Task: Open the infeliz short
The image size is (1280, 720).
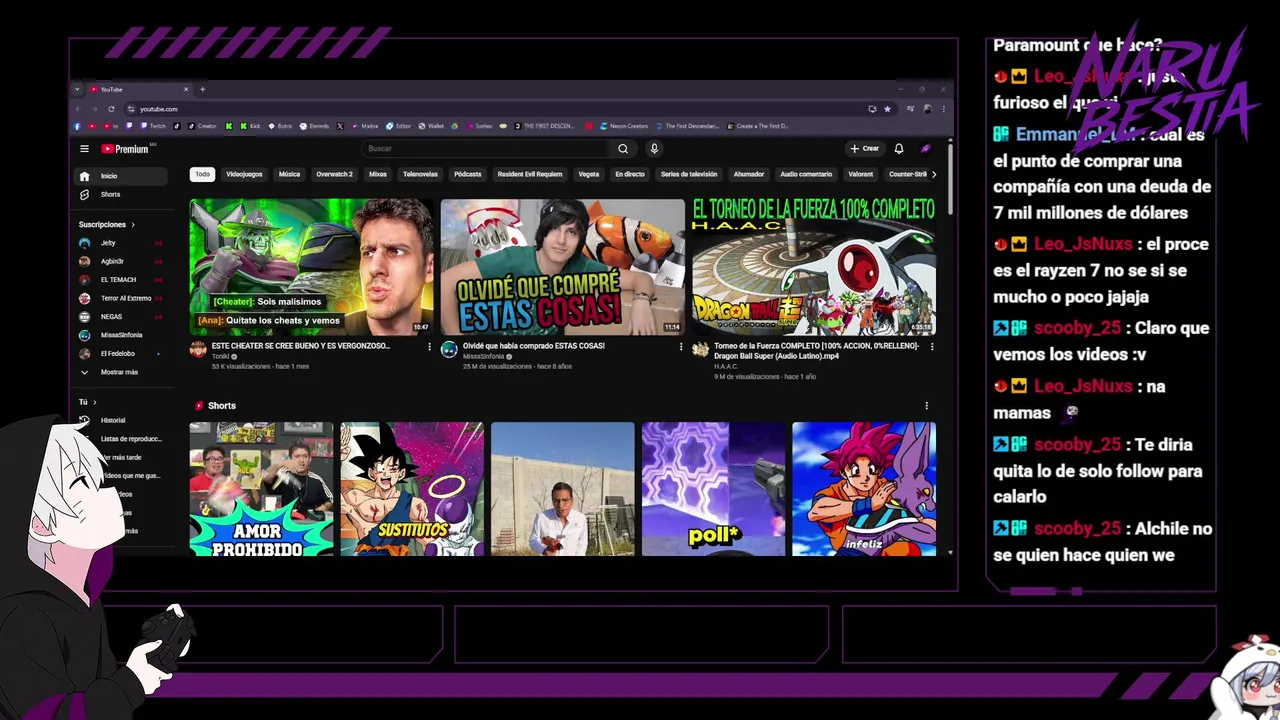Action: point(864,489)
